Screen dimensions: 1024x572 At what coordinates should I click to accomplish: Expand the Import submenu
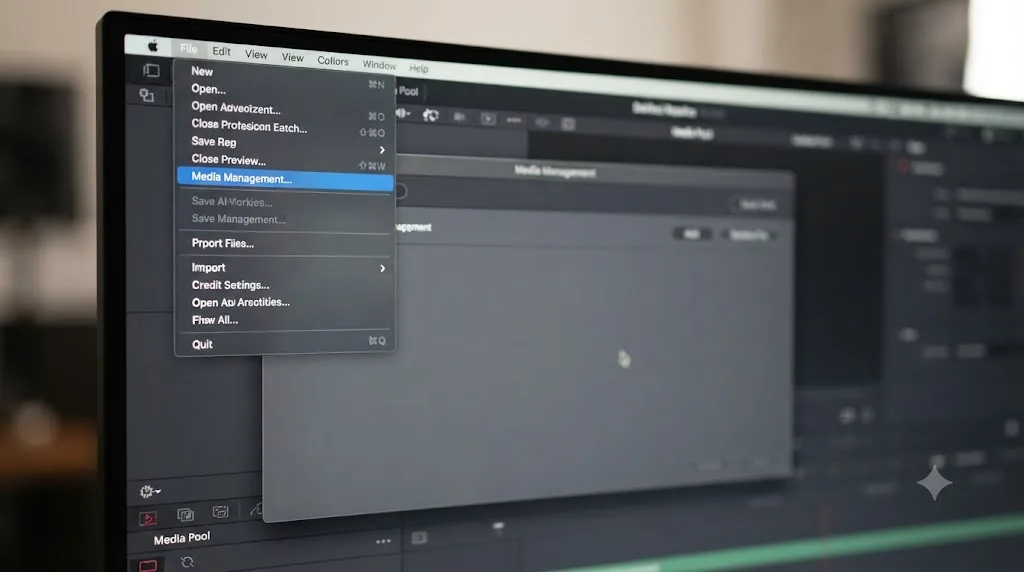[x=285, y=268]
